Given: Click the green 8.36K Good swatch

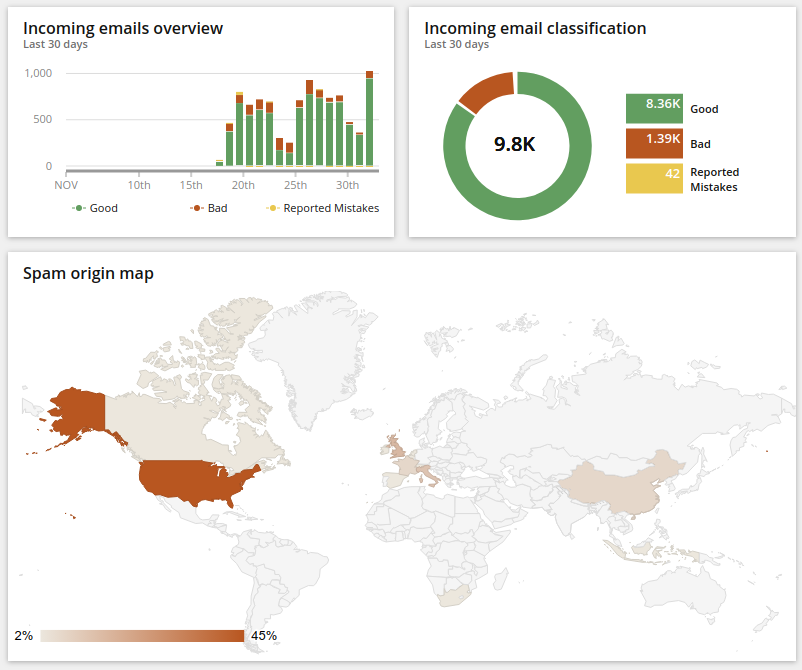Looking at the screenshot, I should pos(654,109).
